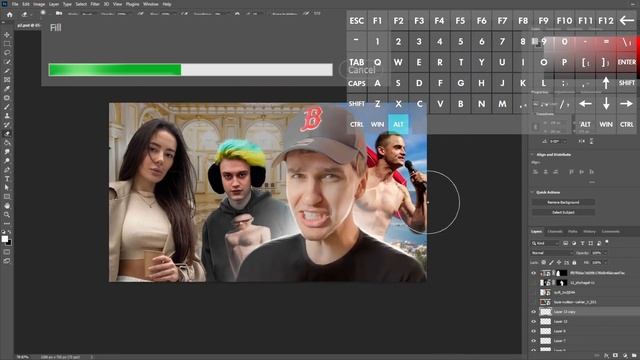The image size is (640, 360).
Task: Click the align left edges icon
Action: (x=536, y=172)
